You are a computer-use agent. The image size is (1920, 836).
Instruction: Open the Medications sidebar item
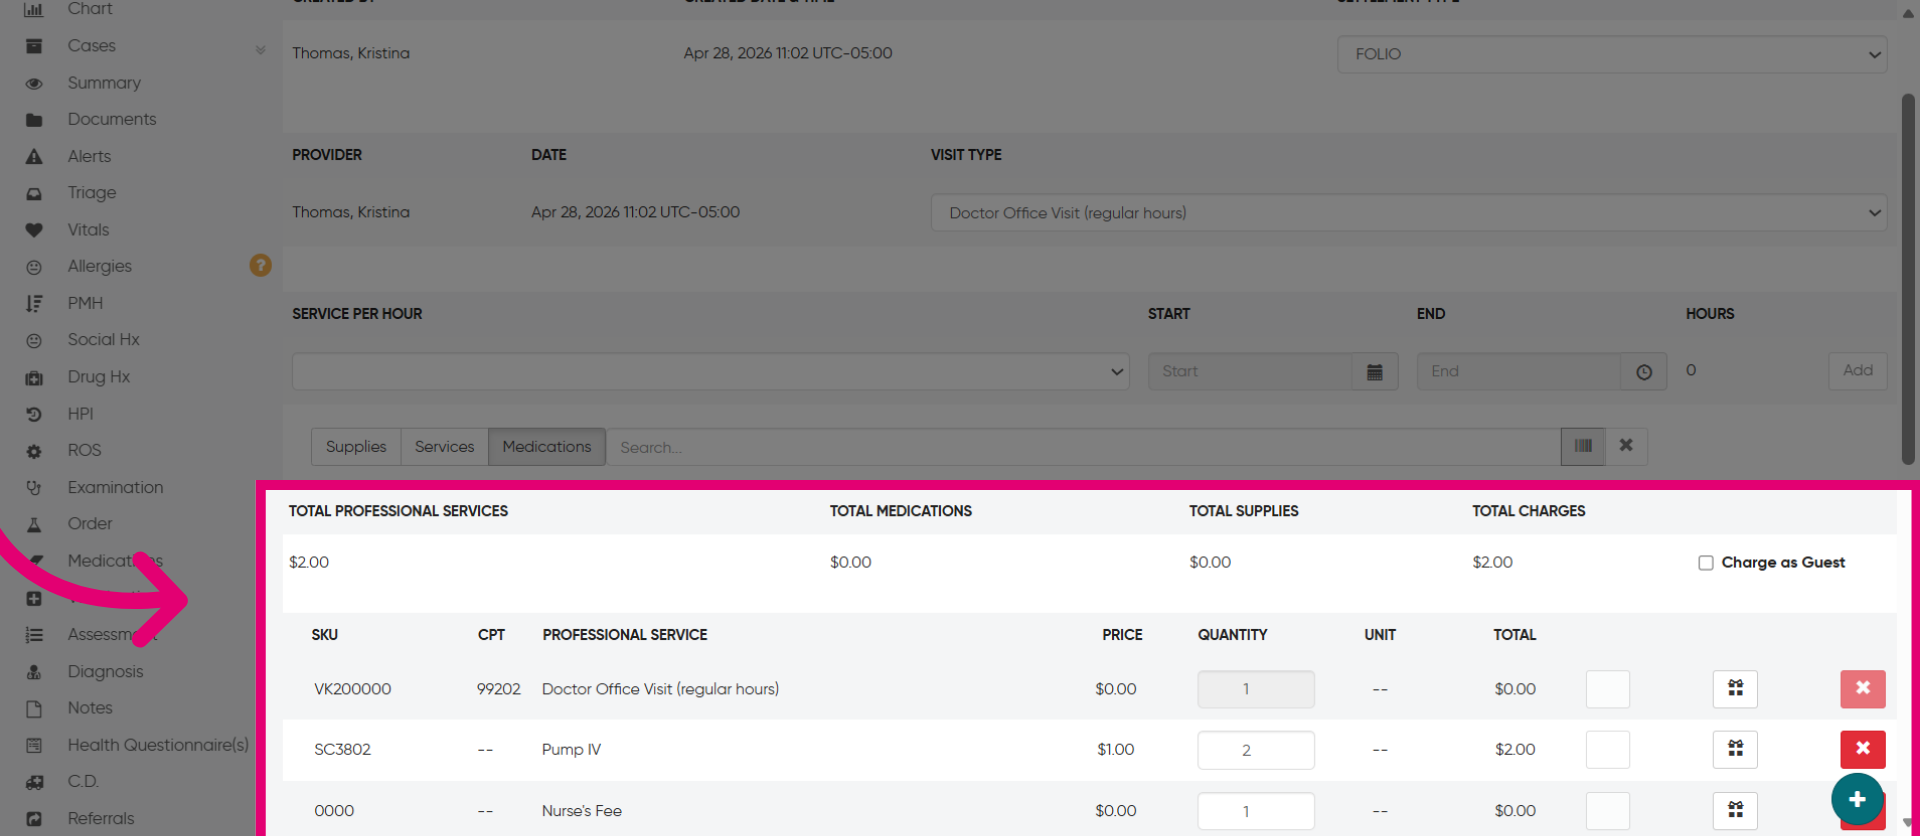coord(115,561)
